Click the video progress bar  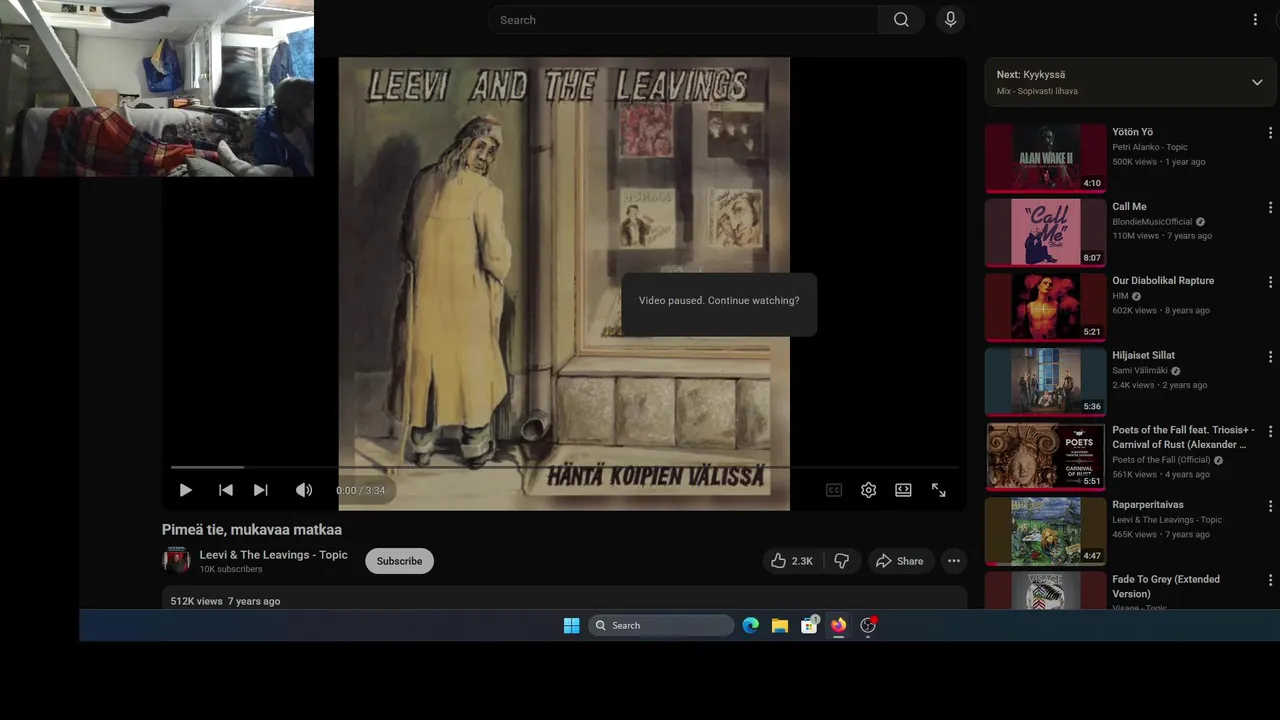click(x=564, y=467)
